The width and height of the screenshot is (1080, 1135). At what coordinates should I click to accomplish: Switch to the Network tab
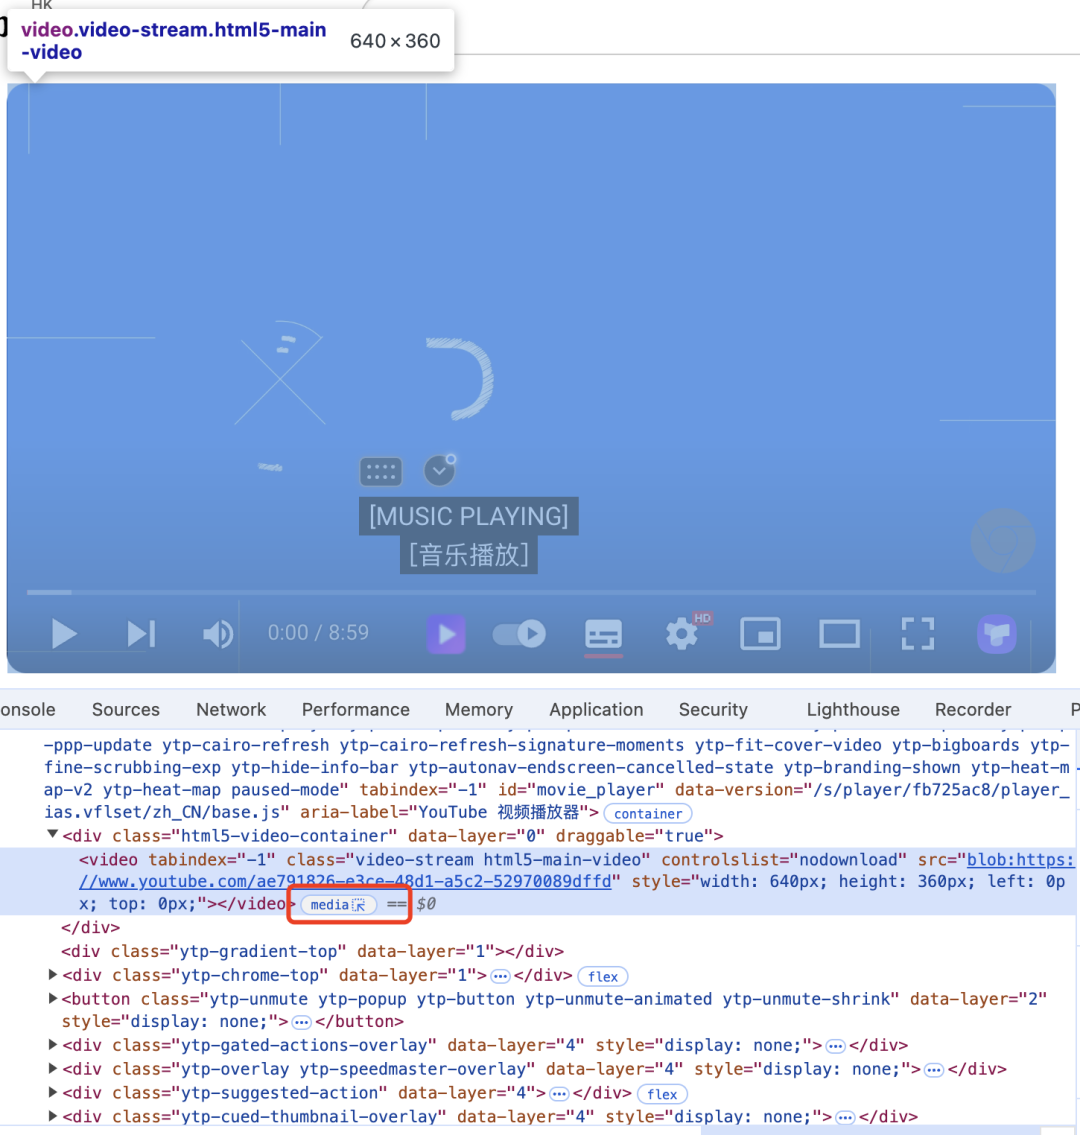click(x=231, y=709)
